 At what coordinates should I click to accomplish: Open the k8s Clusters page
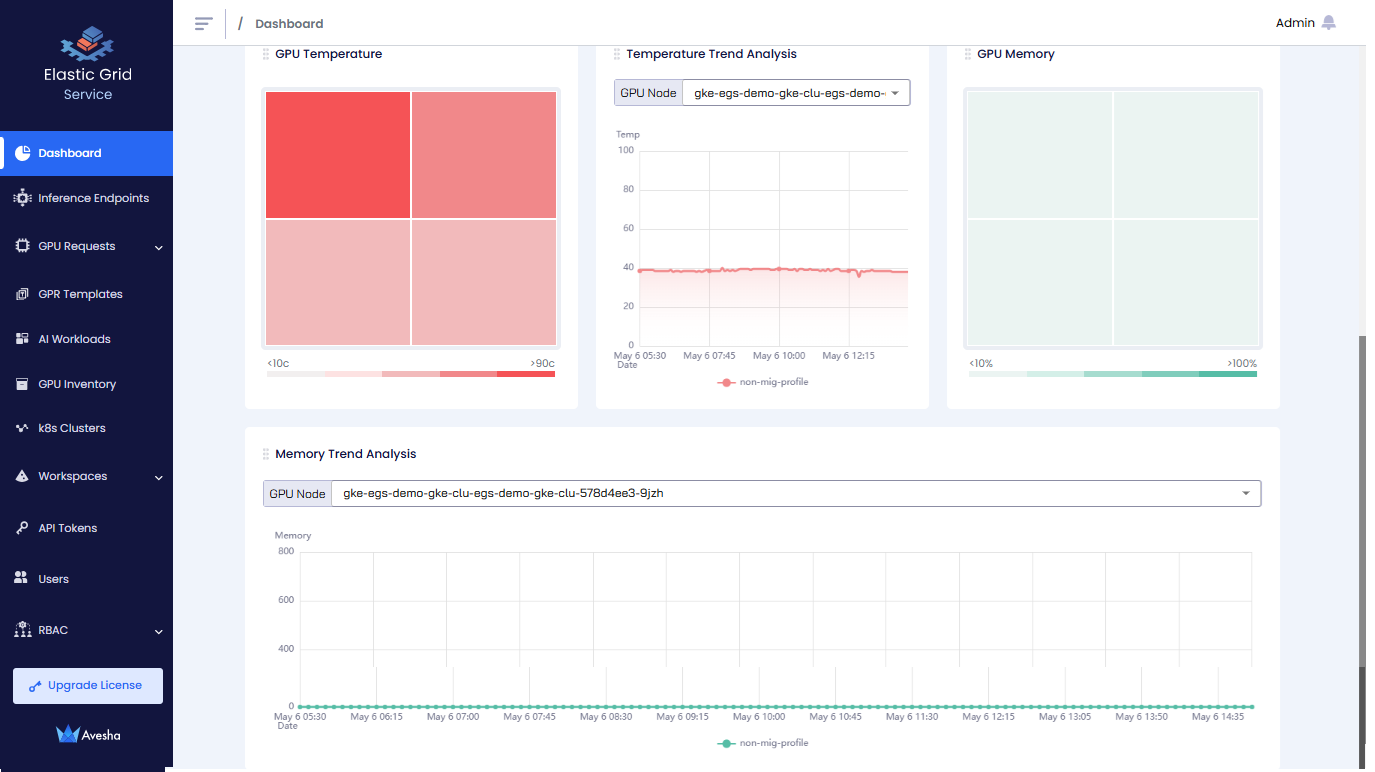click(71, 428)
